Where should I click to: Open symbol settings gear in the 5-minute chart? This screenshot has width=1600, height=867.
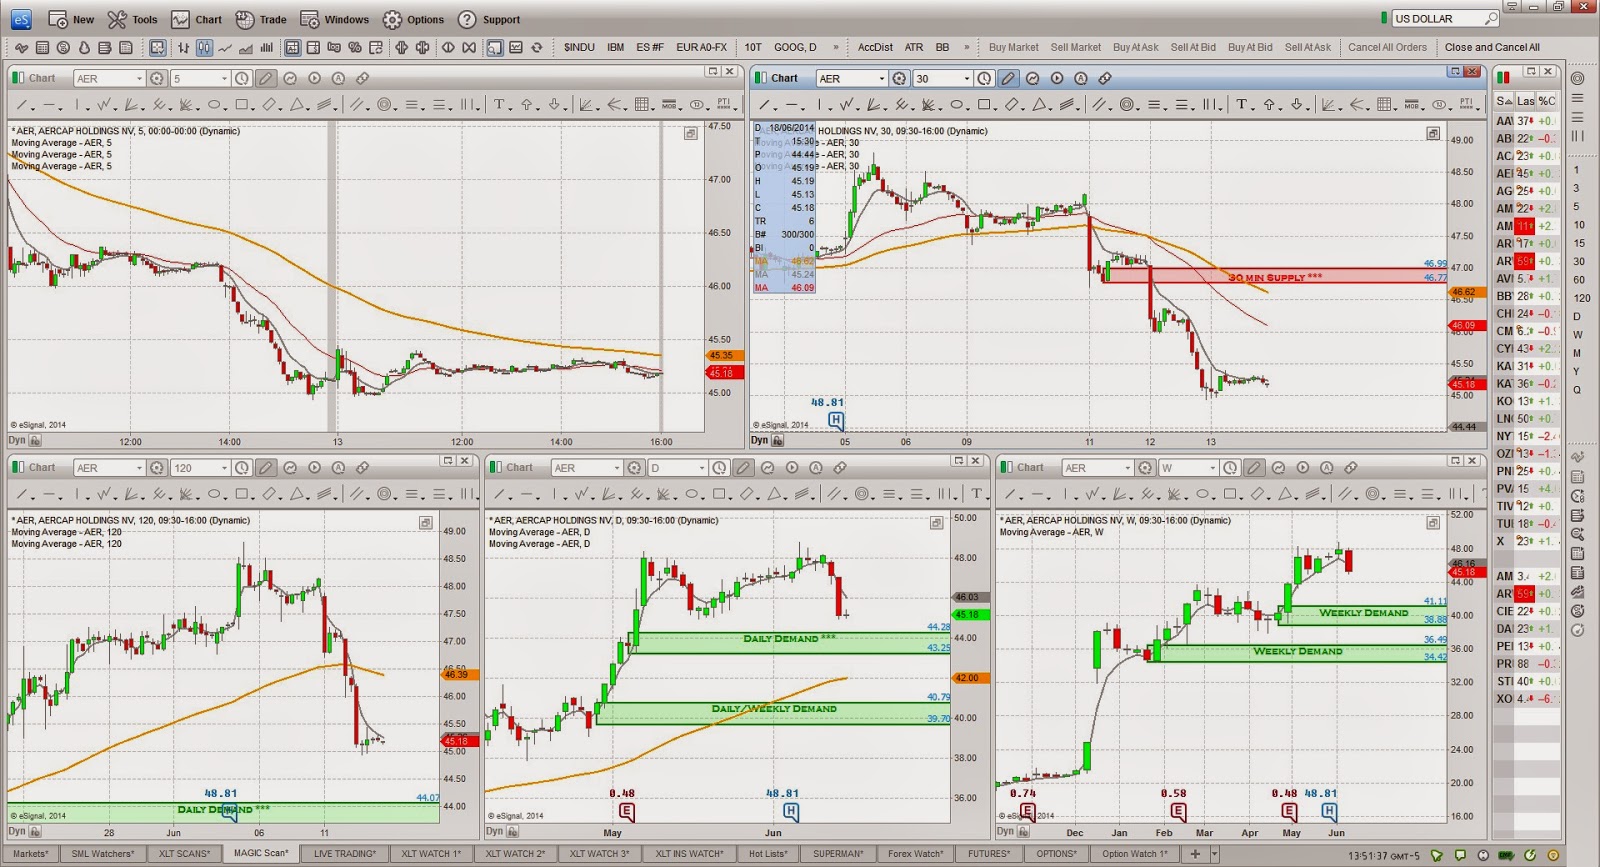157,78
